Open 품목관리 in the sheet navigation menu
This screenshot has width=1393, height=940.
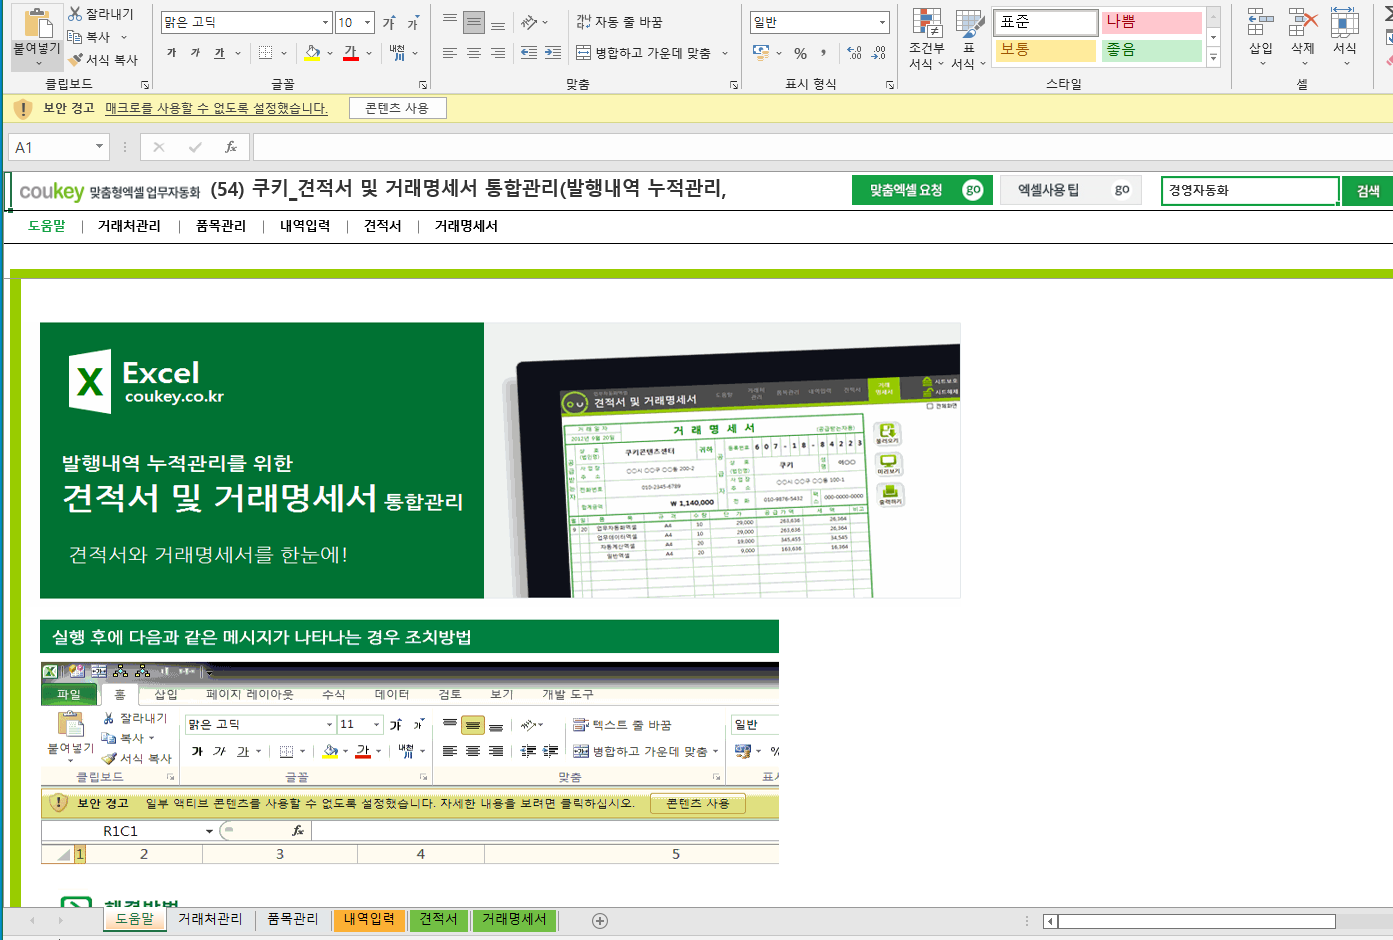point(221,226)
